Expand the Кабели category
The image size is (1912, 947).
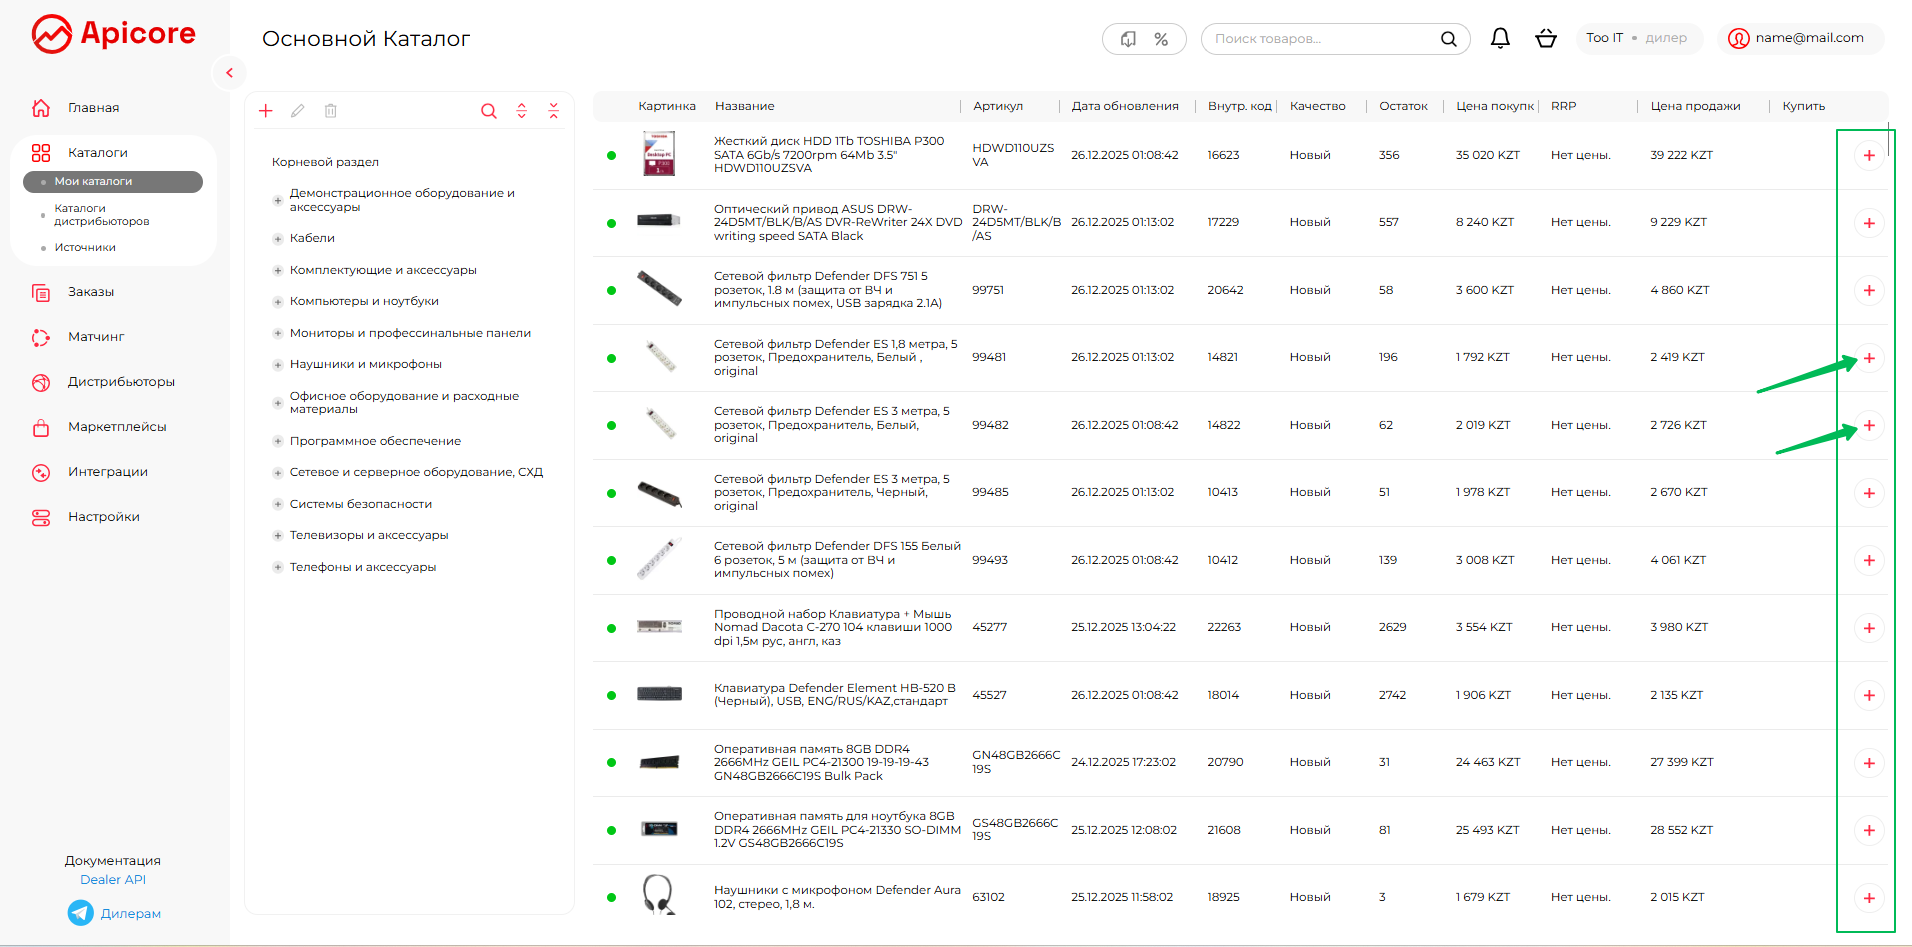(x=278, y=239)
